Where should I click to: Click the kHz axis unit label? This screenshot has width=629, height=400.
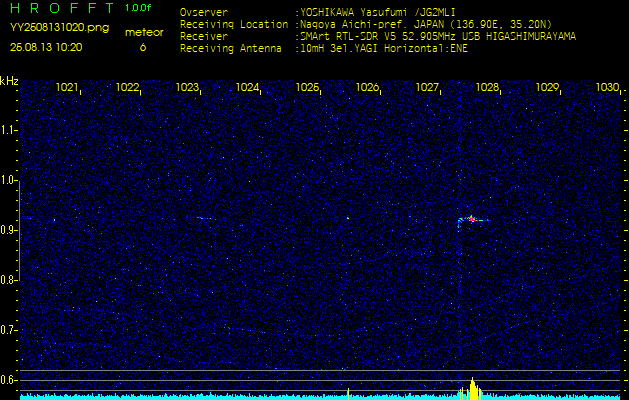point(9,81)
